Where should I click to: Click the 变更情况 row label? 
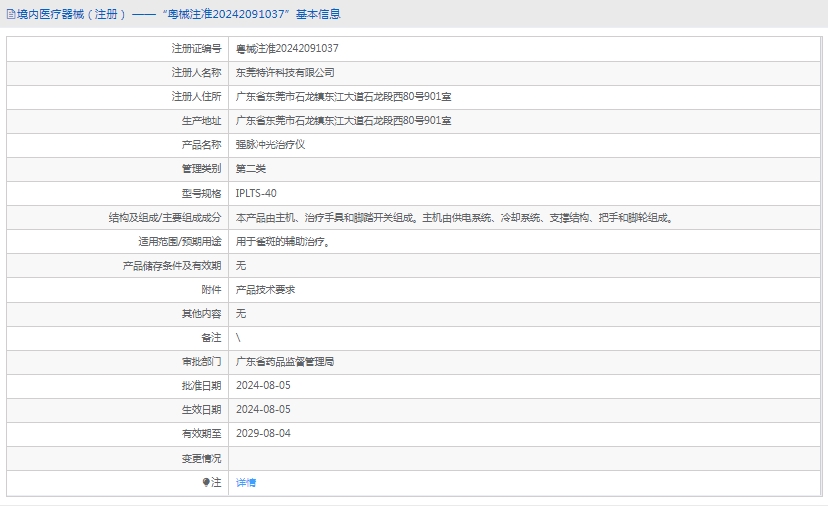200,458
